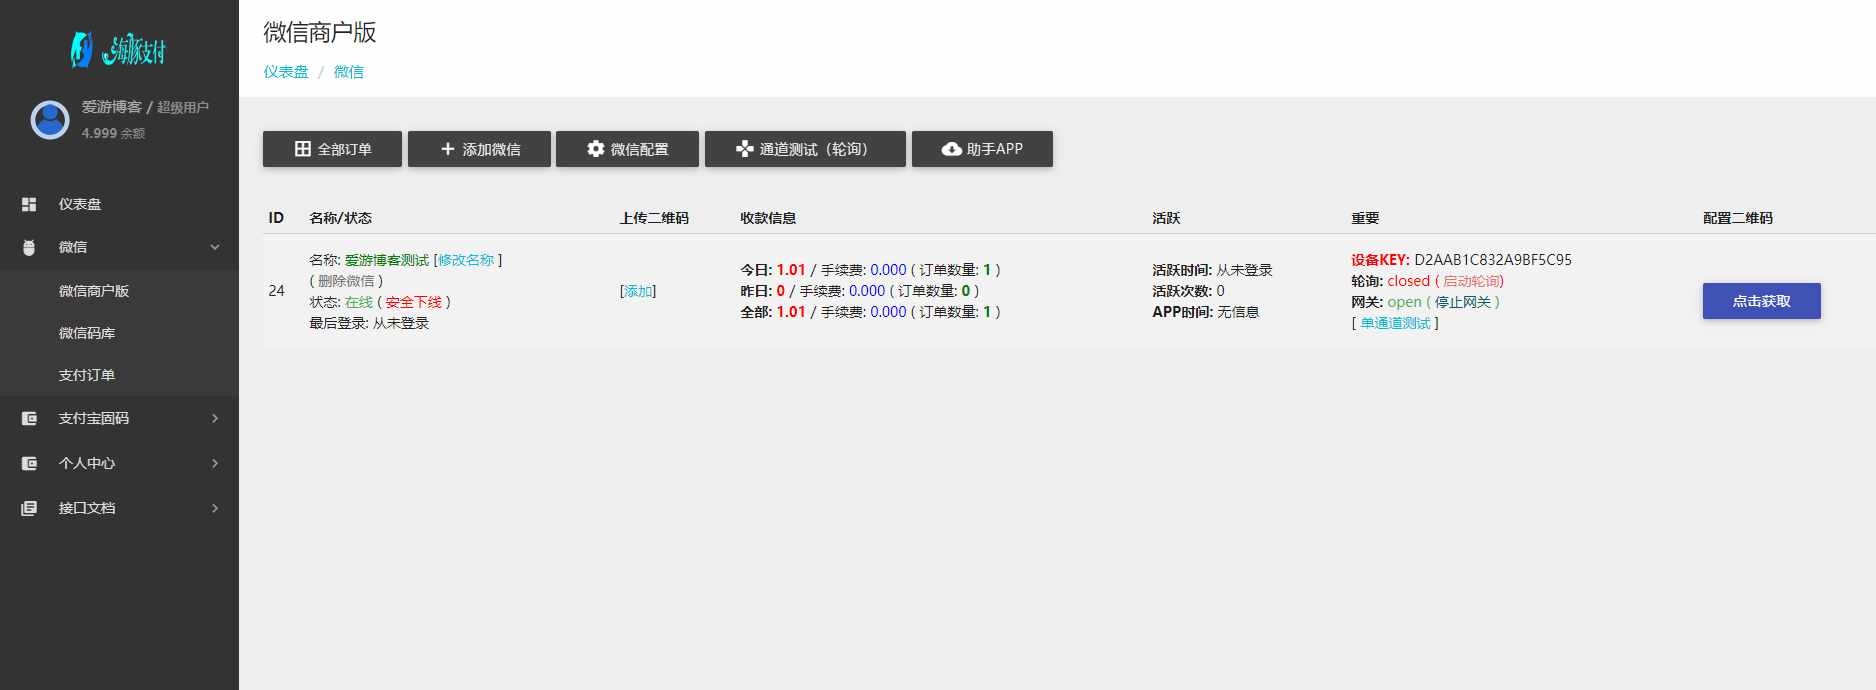1876x690 pixels.
Task: Collapse the 微信 sidebar menu chevron
Action: tap(215, 247)
